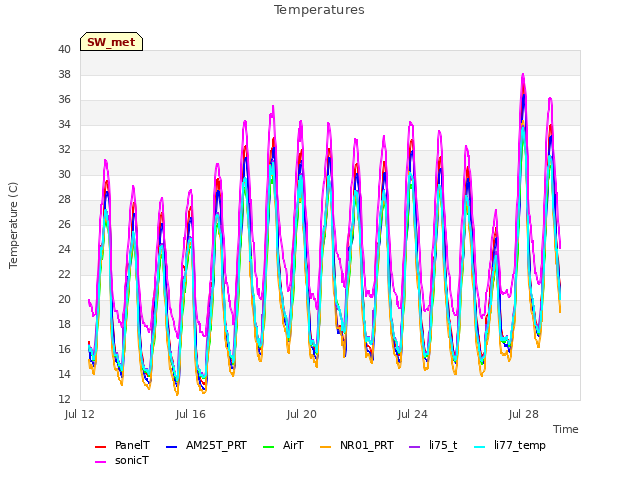
Task: Click the red PanelT legend swatch
Action: point(100,447)
